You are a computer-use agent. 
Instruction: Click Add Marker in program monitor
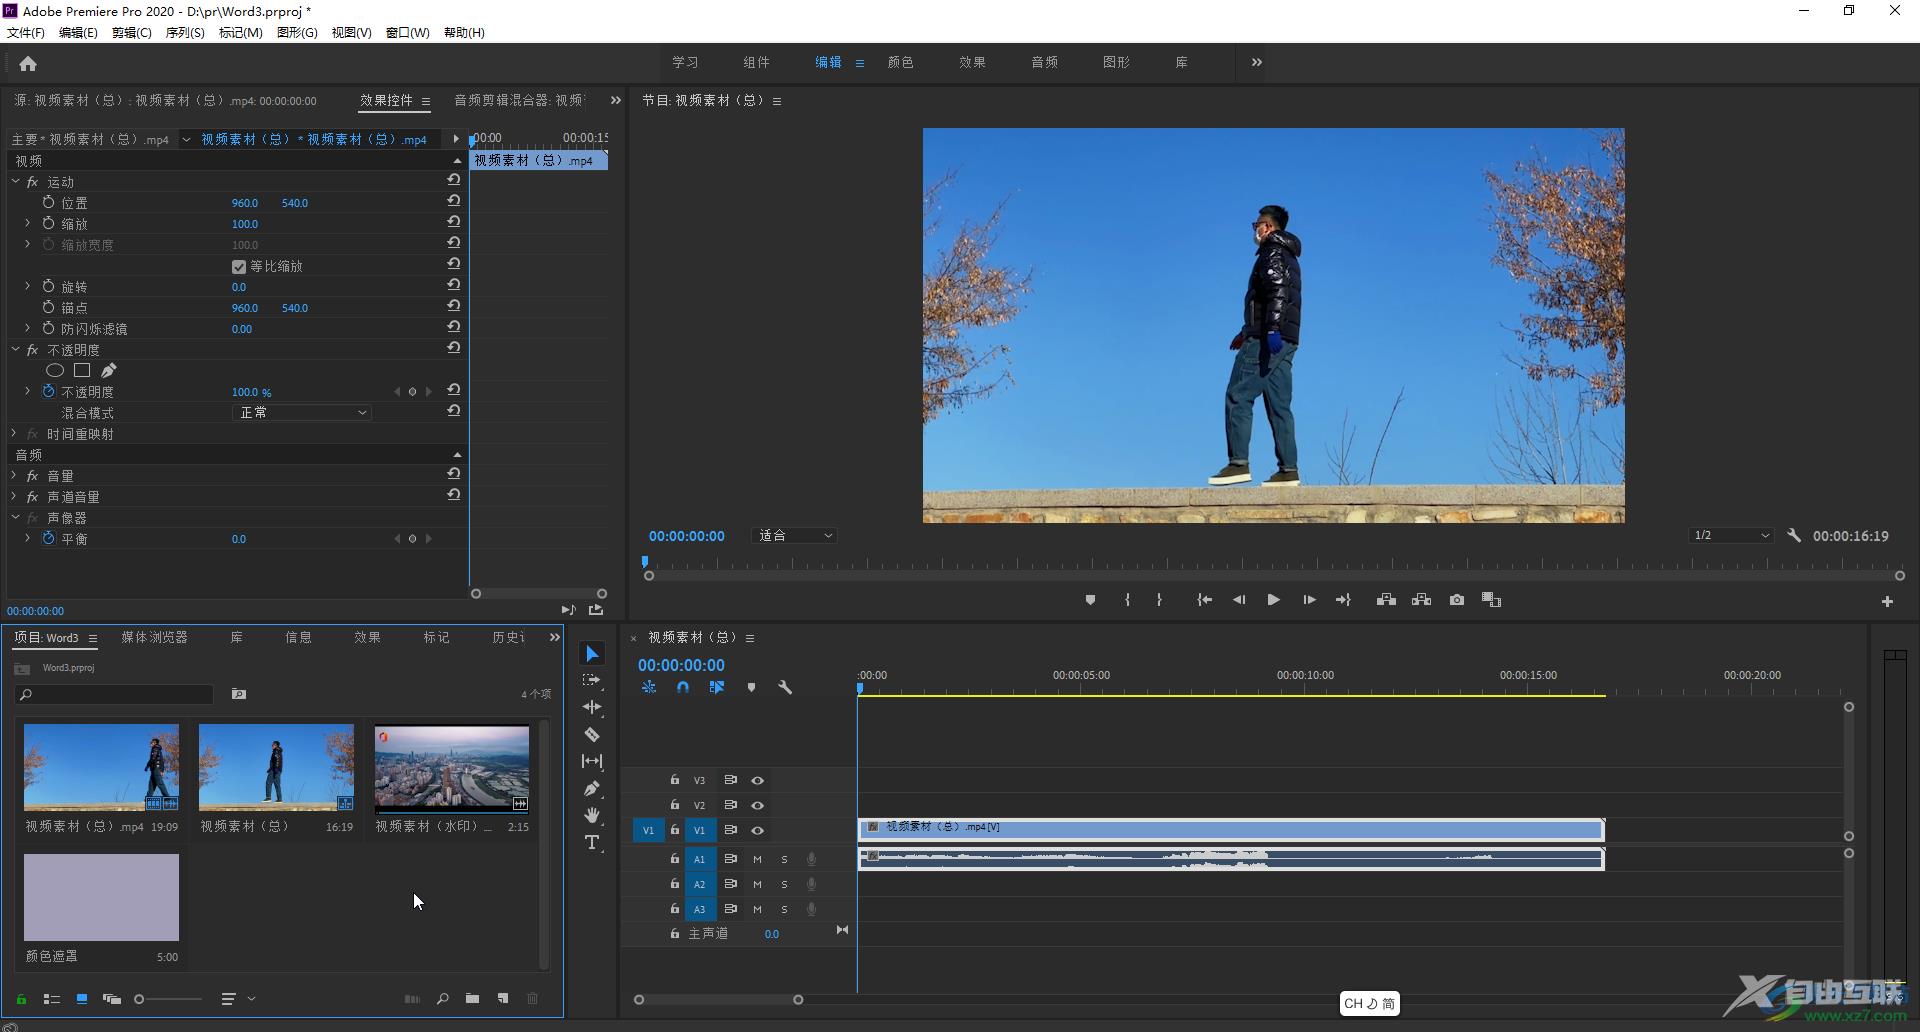[x=1090, y=600]
